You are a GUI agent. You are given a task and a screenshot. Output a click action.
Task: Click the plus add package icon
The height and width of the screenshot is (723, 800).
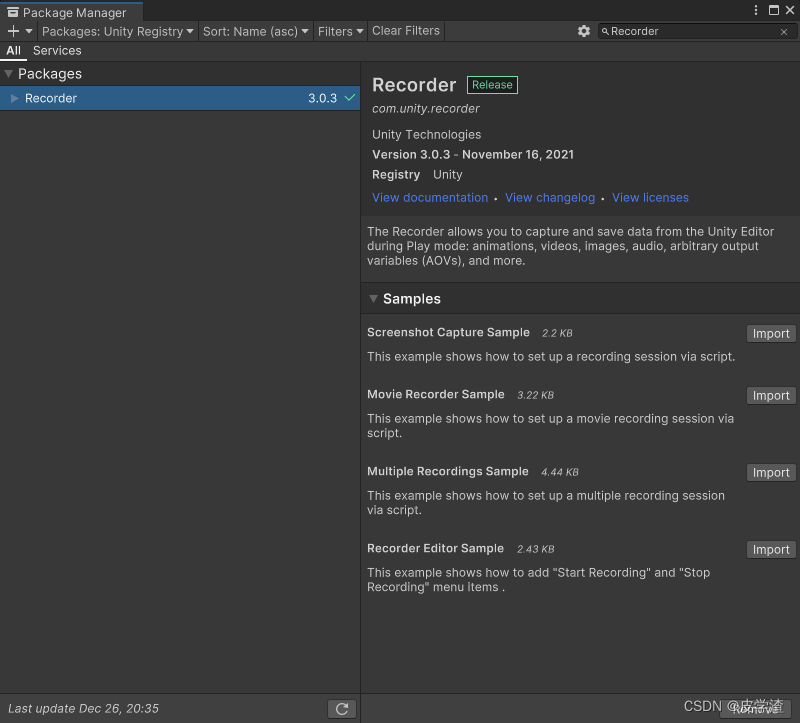click(x=13, y=31)
